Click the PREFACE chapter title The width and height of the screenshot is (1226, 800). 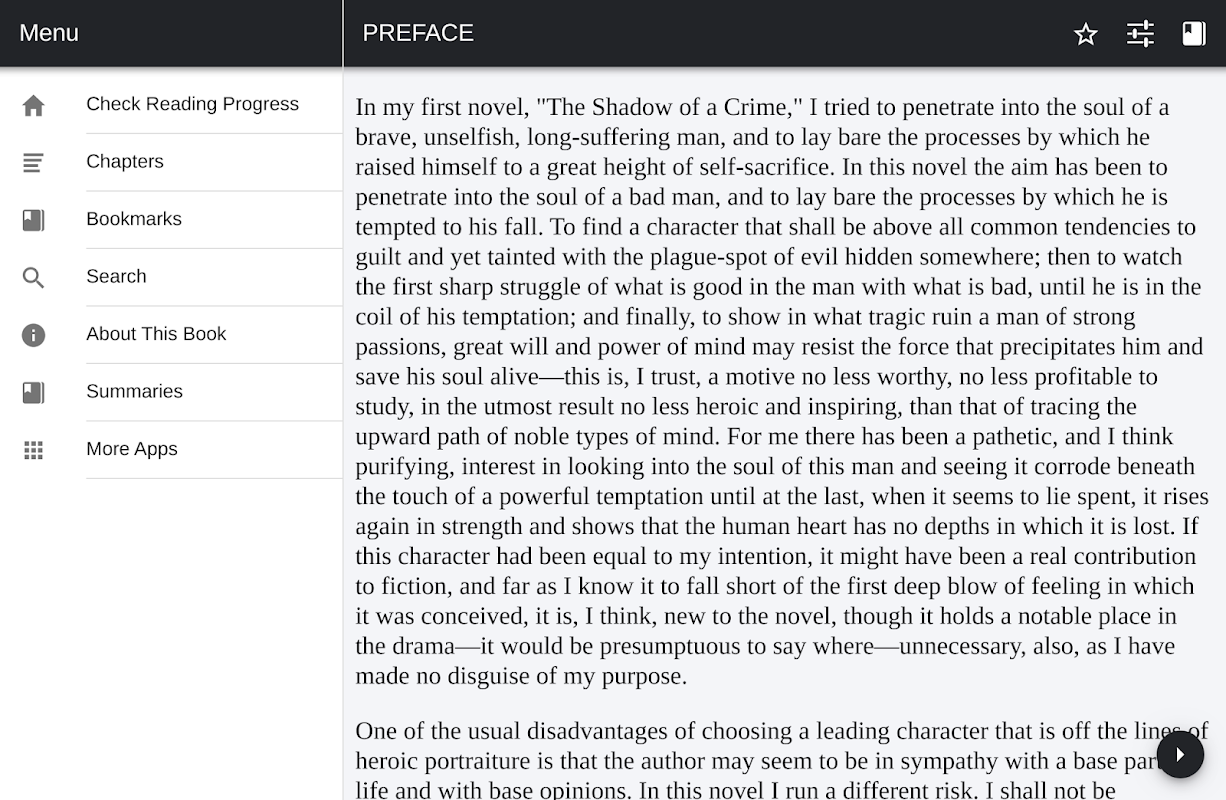click(x=418, y=33)
